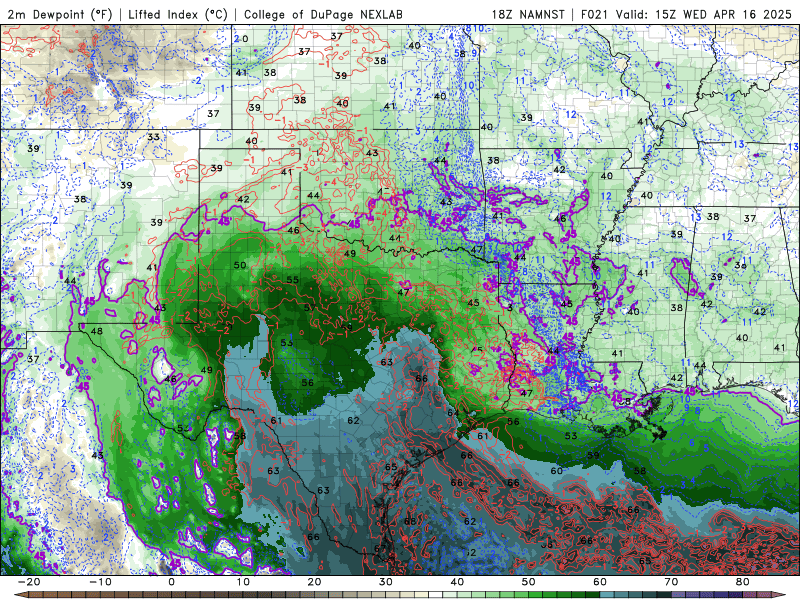Click the 10 label on the color scale
Viewport: 800px width, 600px height.
pos(243,582)
